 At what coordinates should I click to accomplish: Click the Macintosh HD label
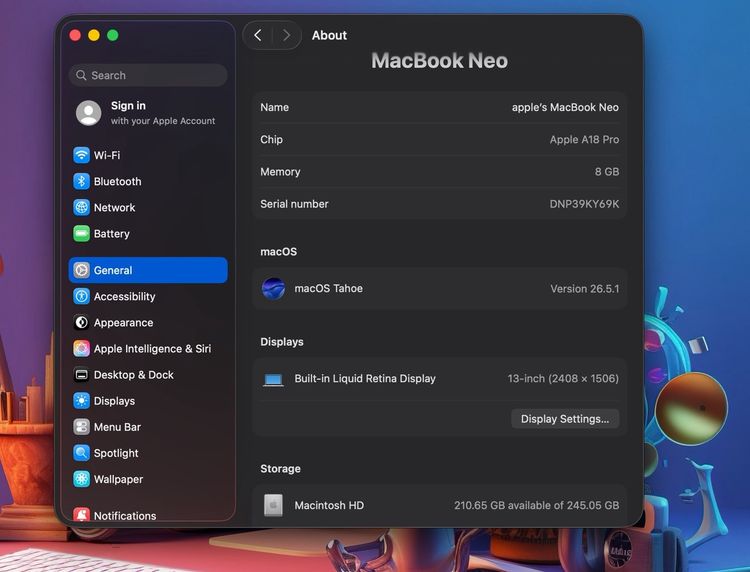tap(329, 505)
